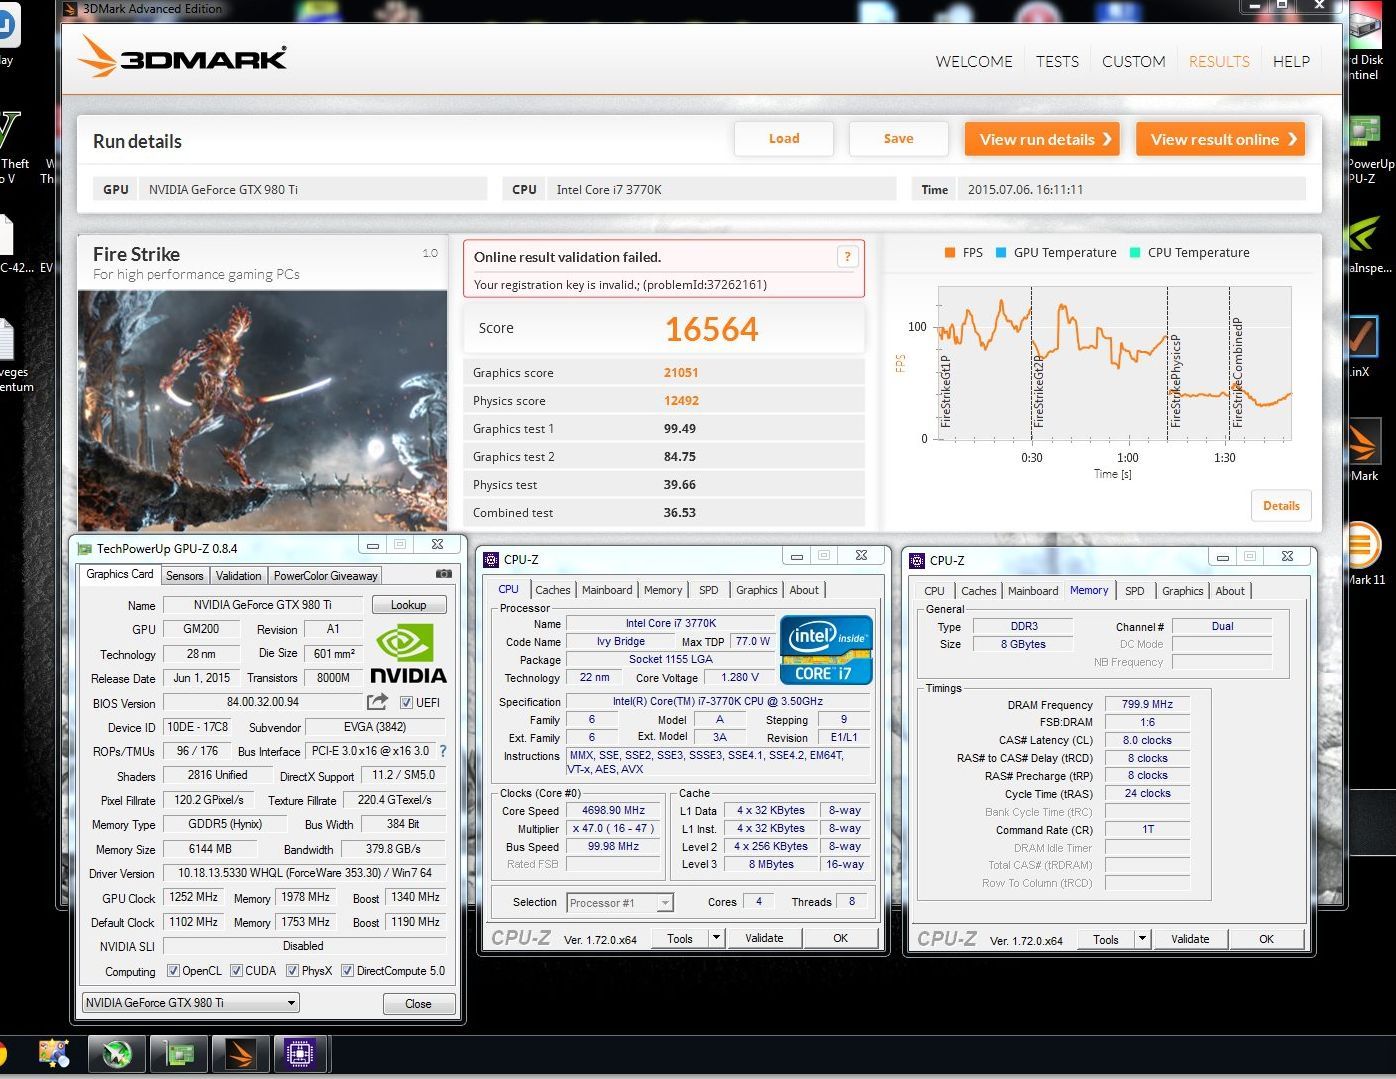Open the Processor #1 selection dropdown

tap(620, 903)
